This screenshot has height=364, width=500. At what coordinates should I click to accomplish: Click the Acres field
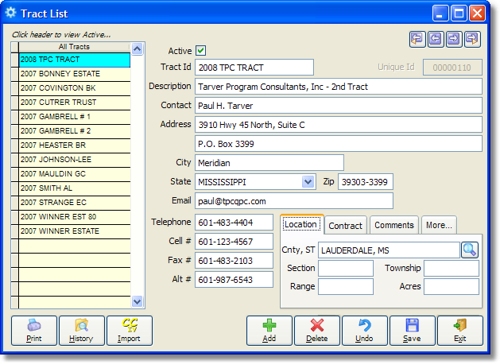pos(451,287)
